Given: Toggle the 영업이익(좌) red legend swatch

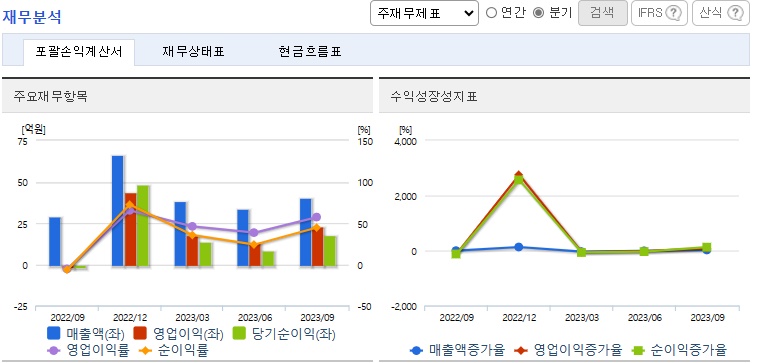Looking at the screenshot, I should pyautogui.click(x=140, y=334).
